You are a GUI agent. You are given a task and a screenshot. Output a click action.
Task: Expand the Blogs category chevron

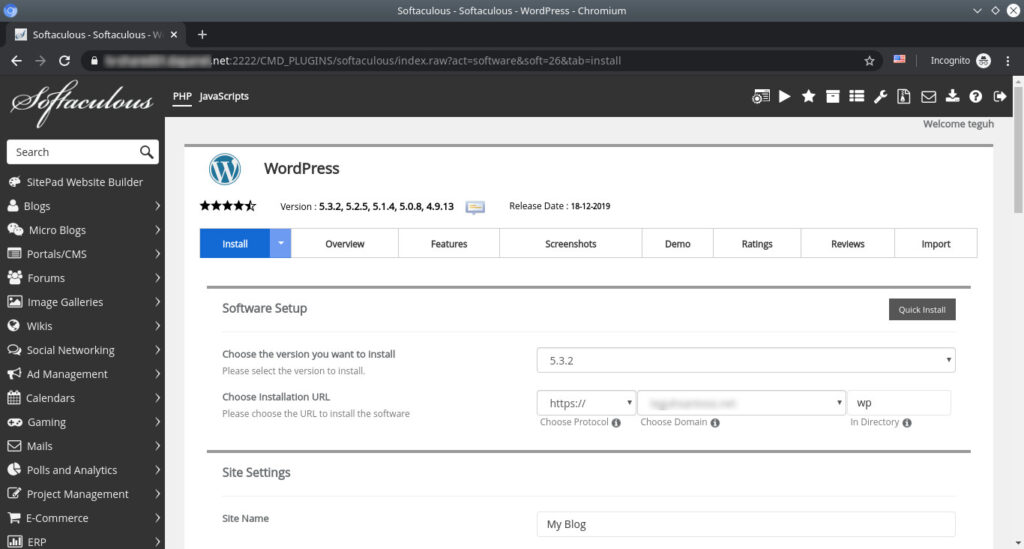pos(157,206)
